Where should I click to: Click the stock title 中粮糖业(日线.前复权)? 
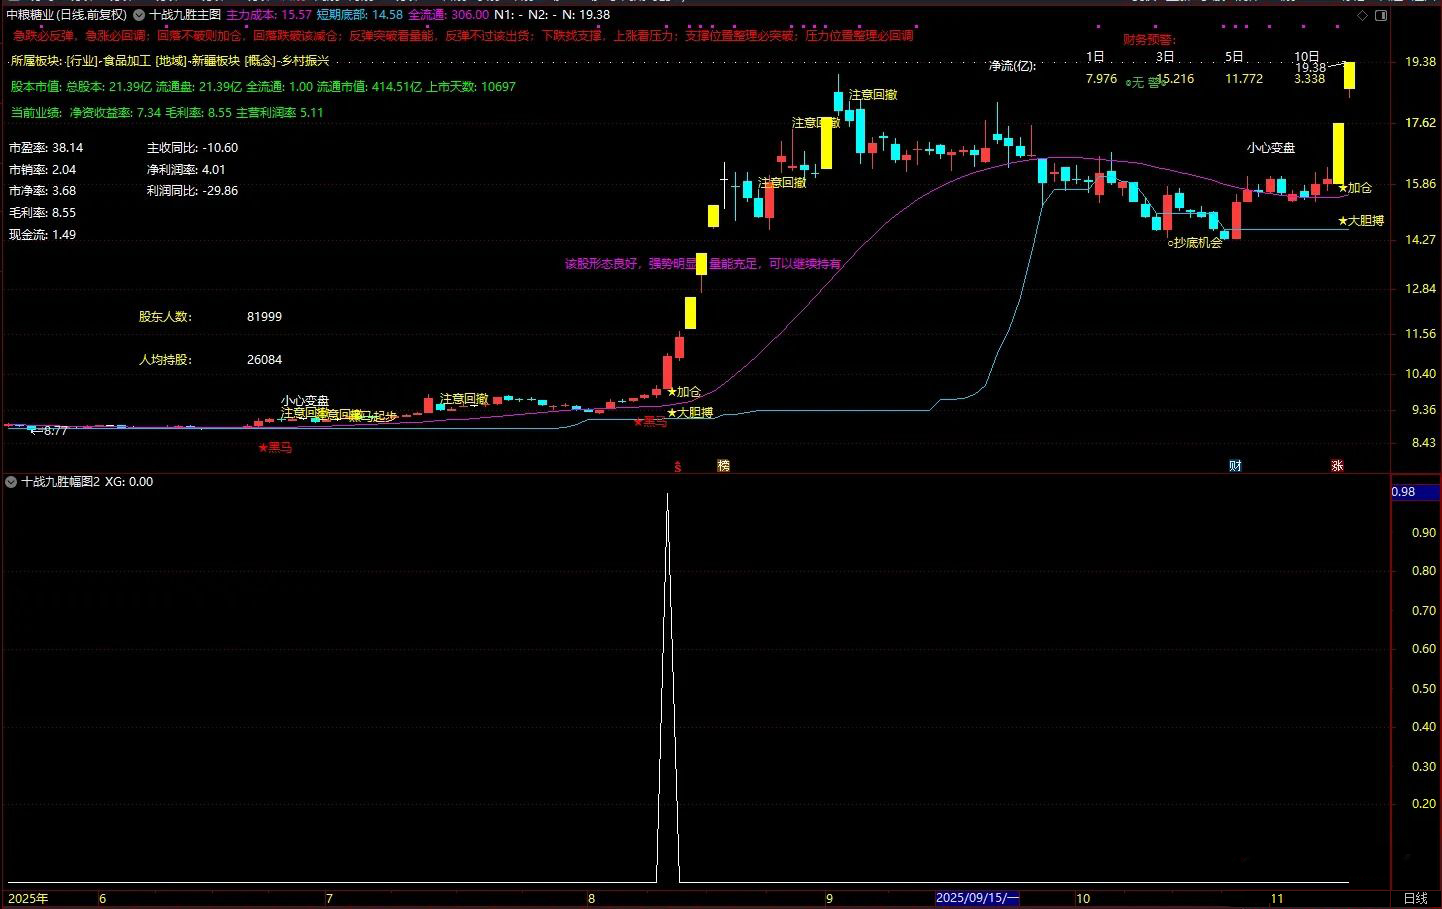66,15
